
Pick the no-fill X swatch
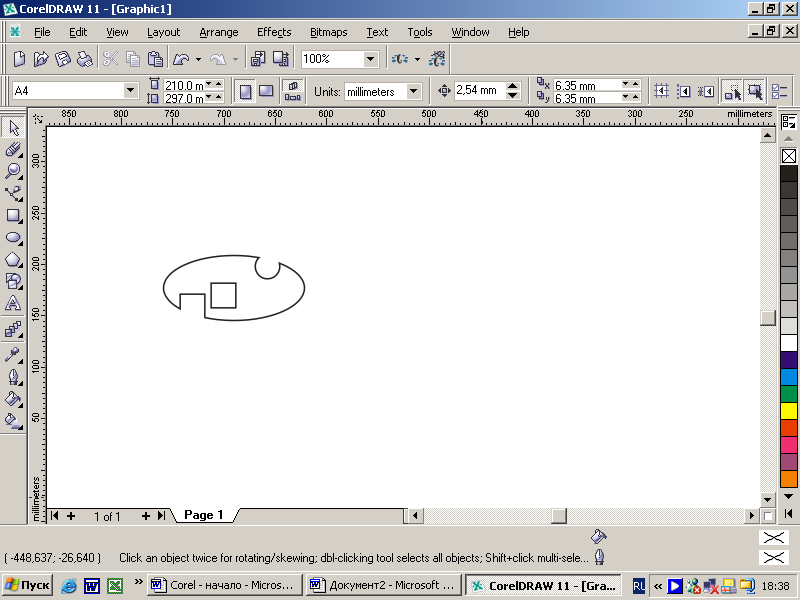tap(789, 156)
